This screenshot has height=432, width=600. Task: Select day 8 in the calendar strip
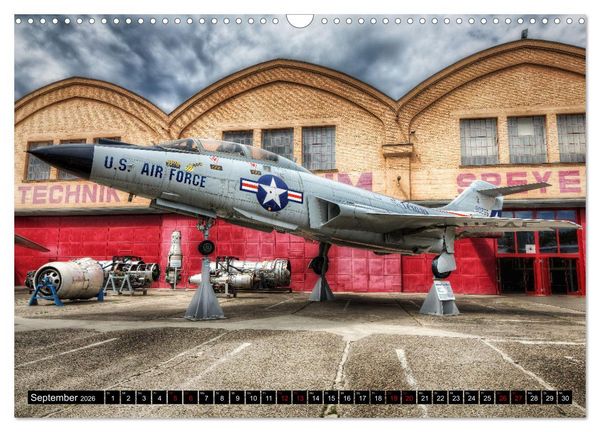[x=222, y=398]
